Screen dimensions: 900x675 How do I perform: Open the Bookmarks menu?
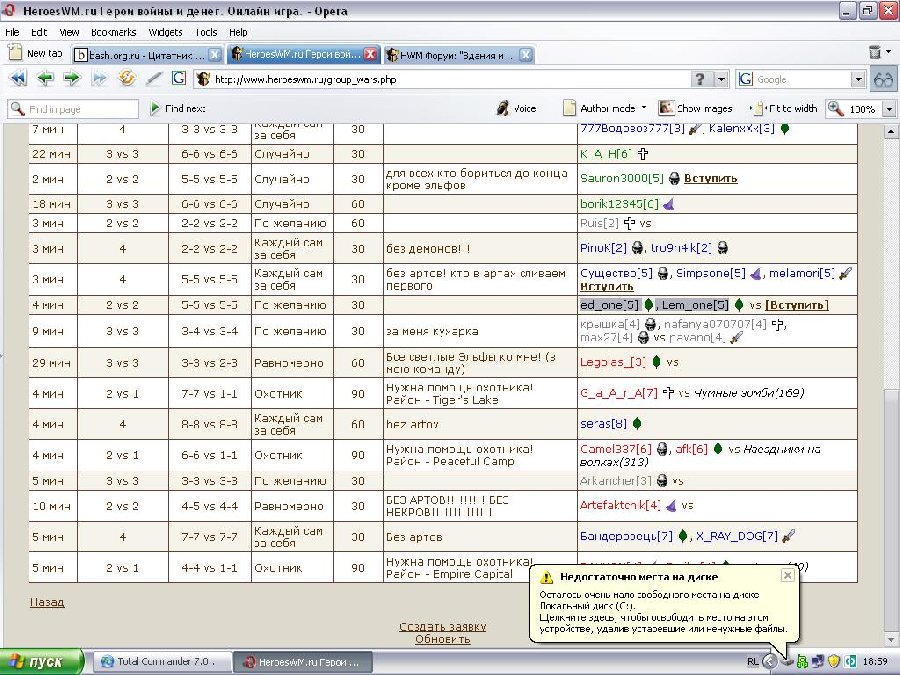[113, 32]
